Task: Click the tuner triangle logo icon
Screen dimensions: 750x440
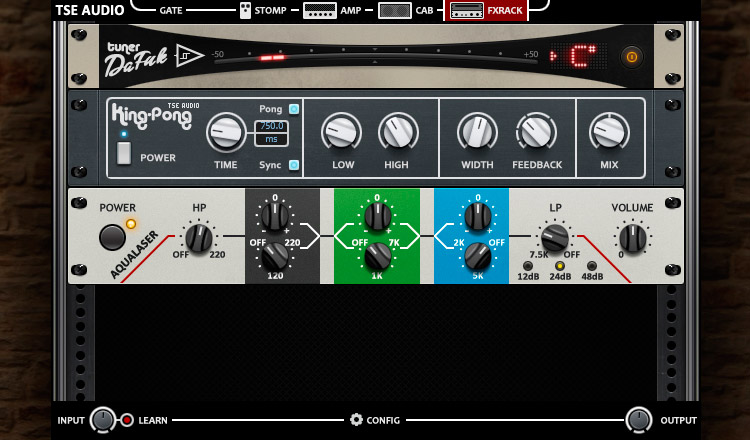Action: [x=189, y=56]
